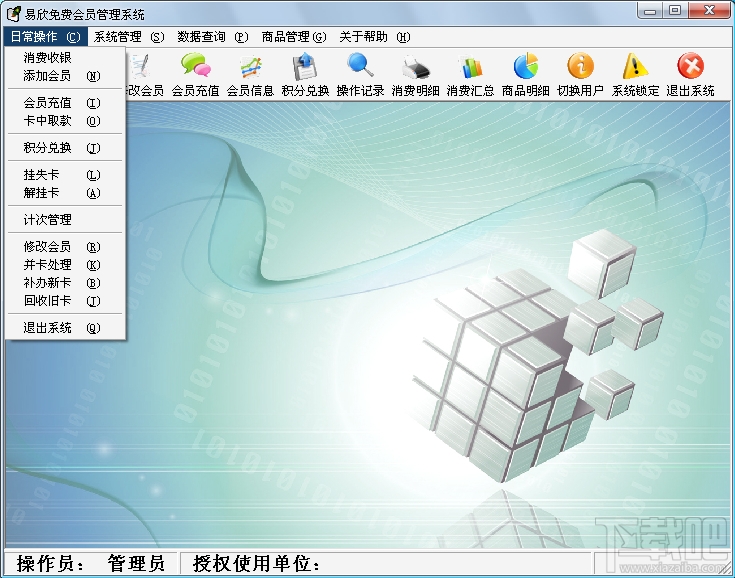Choose 并卡处理 menu entry
735x578 pixels.
tap(65, 265)
